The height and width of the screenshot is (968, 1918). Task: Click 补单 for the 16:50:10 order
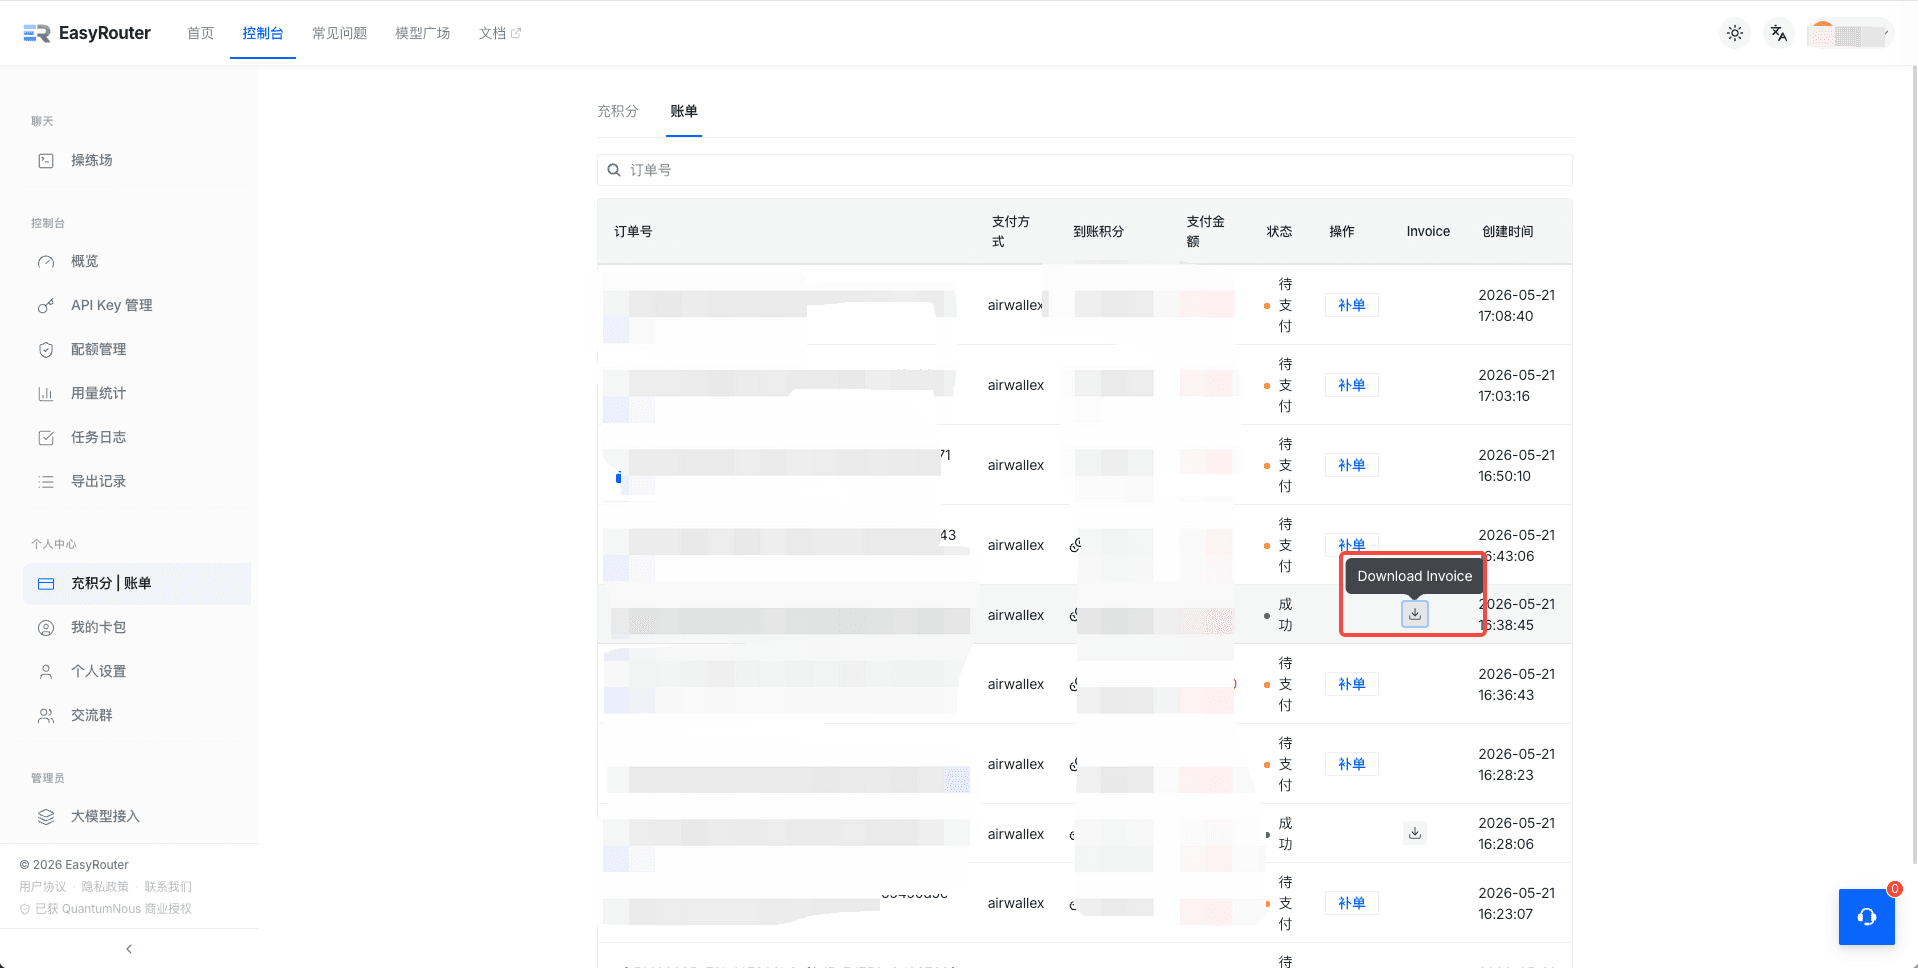(1352, 465)
